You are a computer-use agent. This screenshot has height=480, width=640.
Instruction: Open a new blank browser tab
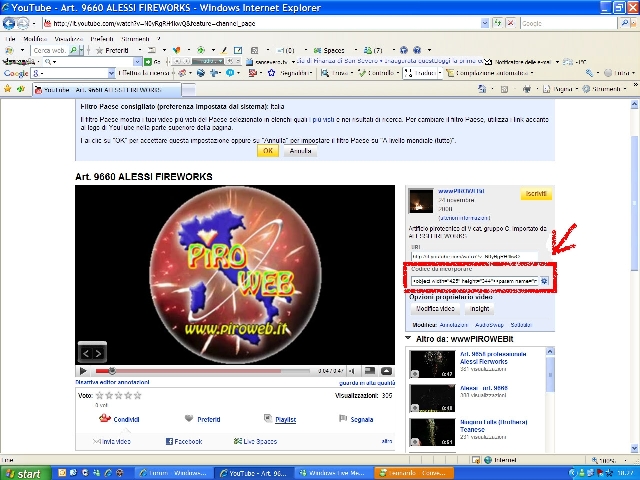click(x=188, y=89)
